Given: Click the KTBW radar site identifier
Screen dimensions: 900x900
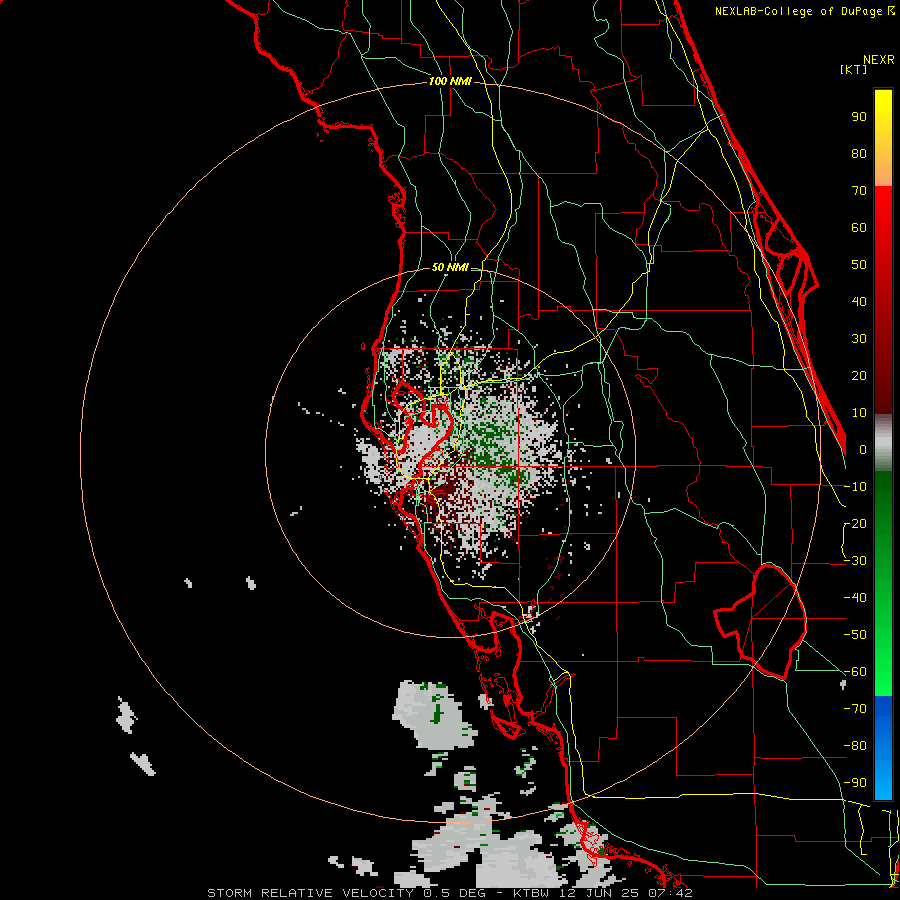Looking at the screenshot, I should 531,893.
